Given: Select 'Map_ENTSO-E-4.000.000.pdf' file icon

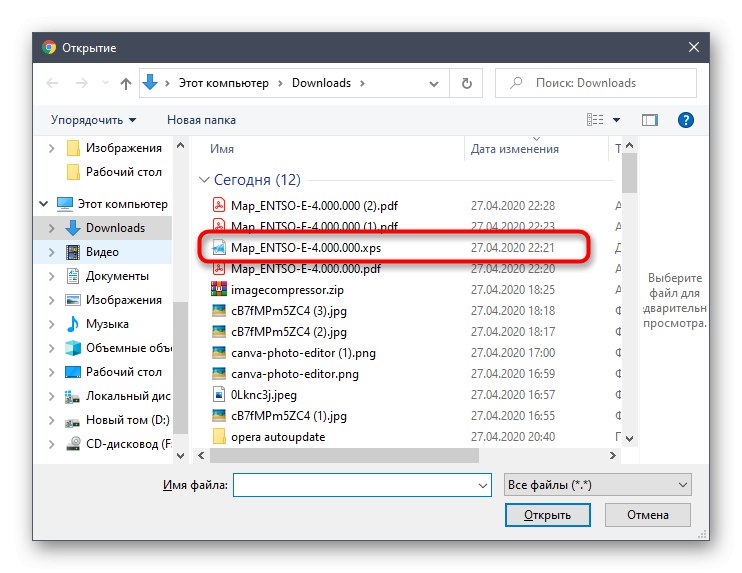Looking at the screenshot, I should 219,269.
